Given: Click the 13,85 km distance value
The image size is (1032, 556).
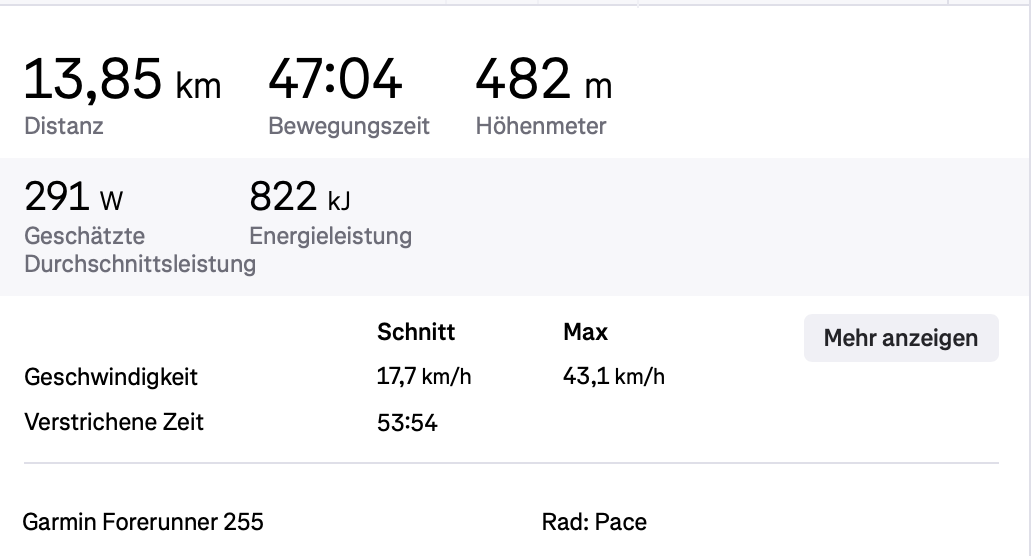Looking at the screenshot, I should click(x=122, y=80).
